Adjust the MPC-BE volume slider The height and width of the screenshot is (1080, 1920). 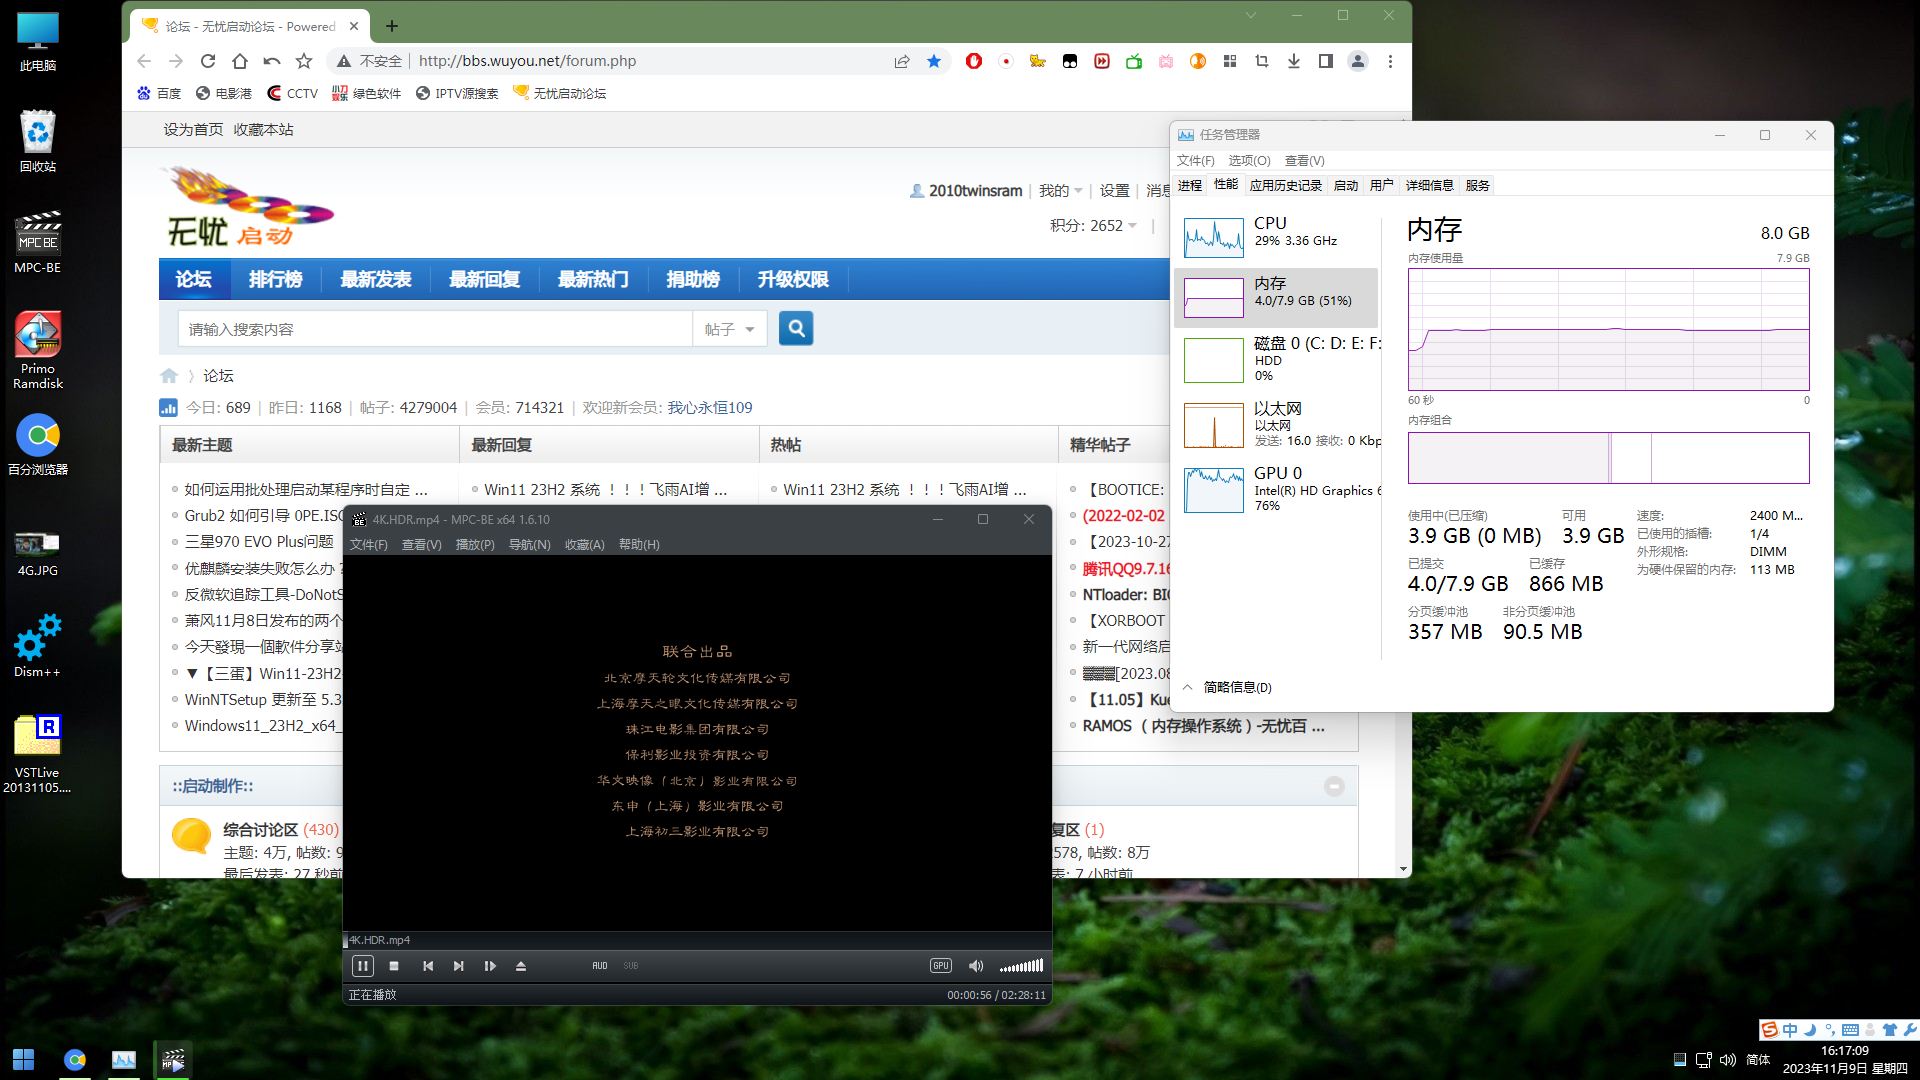click(x=1021, y=966)
